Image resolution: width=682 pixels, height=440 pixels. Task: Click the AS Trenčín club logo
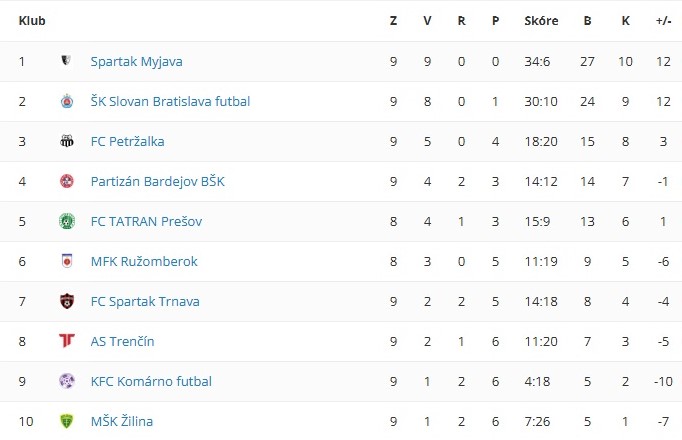point(66,341)
